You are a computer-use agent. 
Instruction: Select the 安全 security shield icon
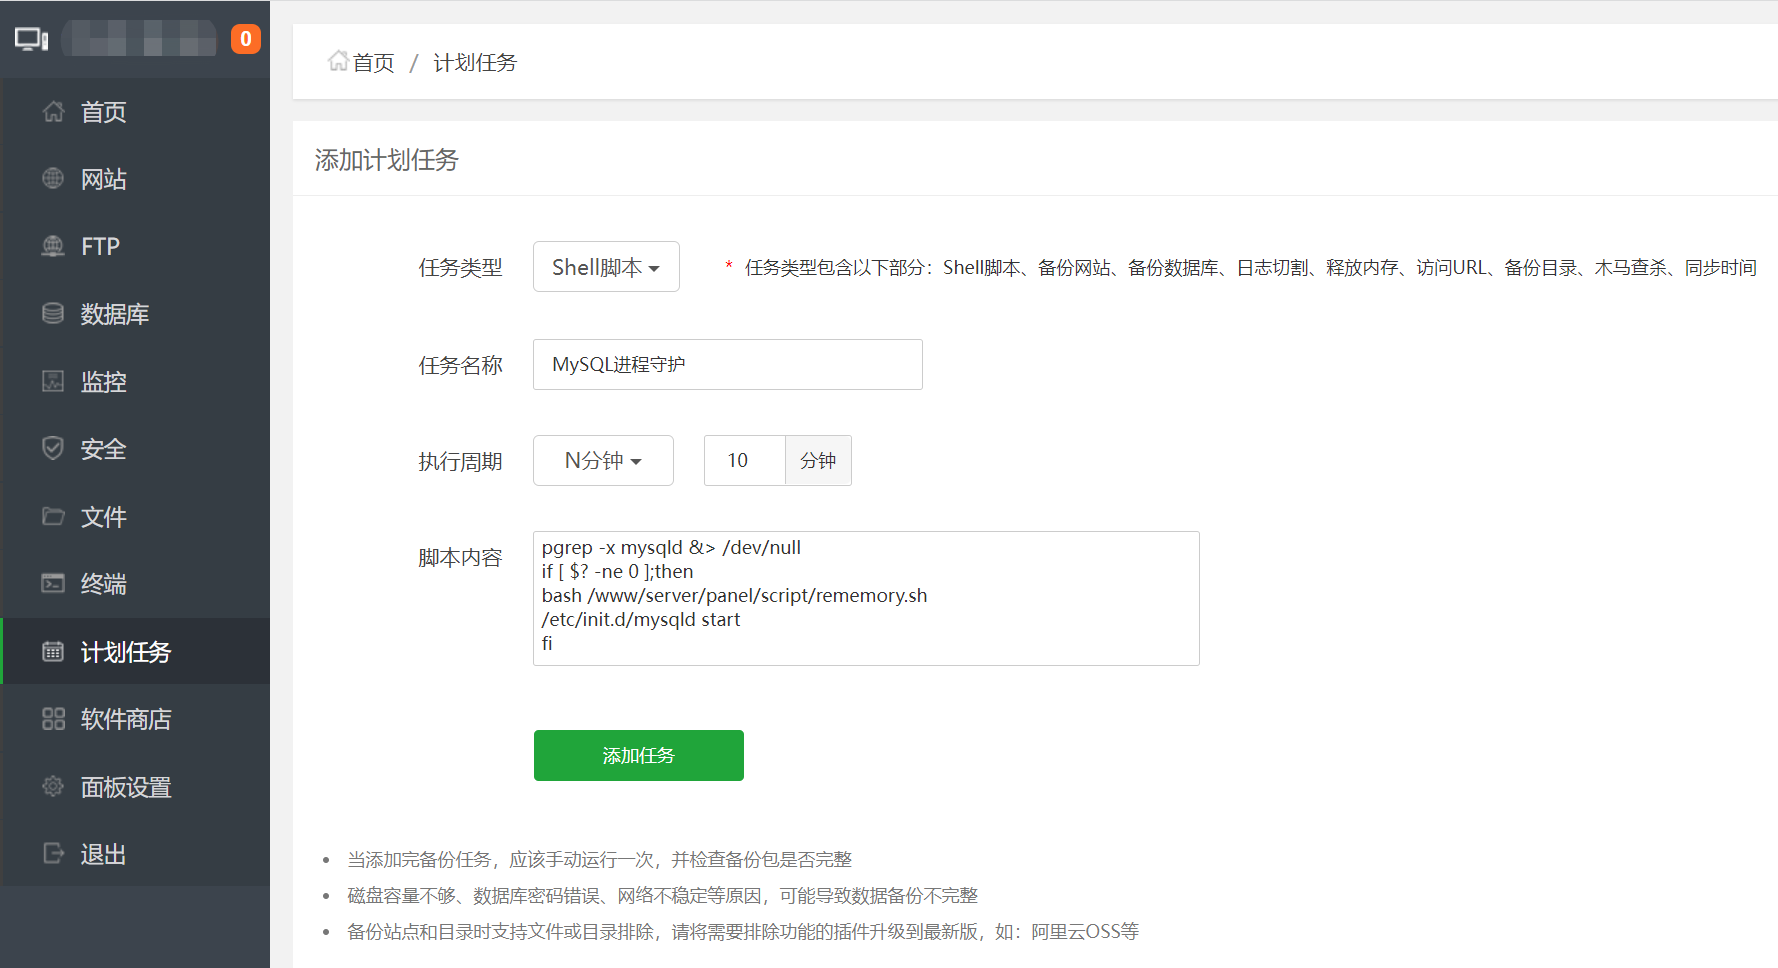pos(53,448)
